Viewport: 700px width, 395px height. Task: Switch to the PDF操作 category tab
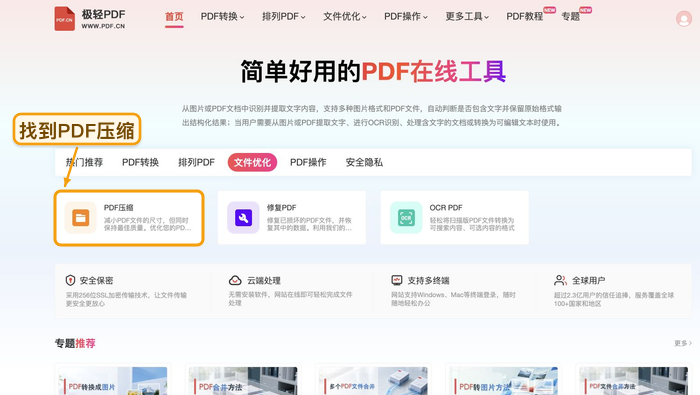tap(308, 162)
